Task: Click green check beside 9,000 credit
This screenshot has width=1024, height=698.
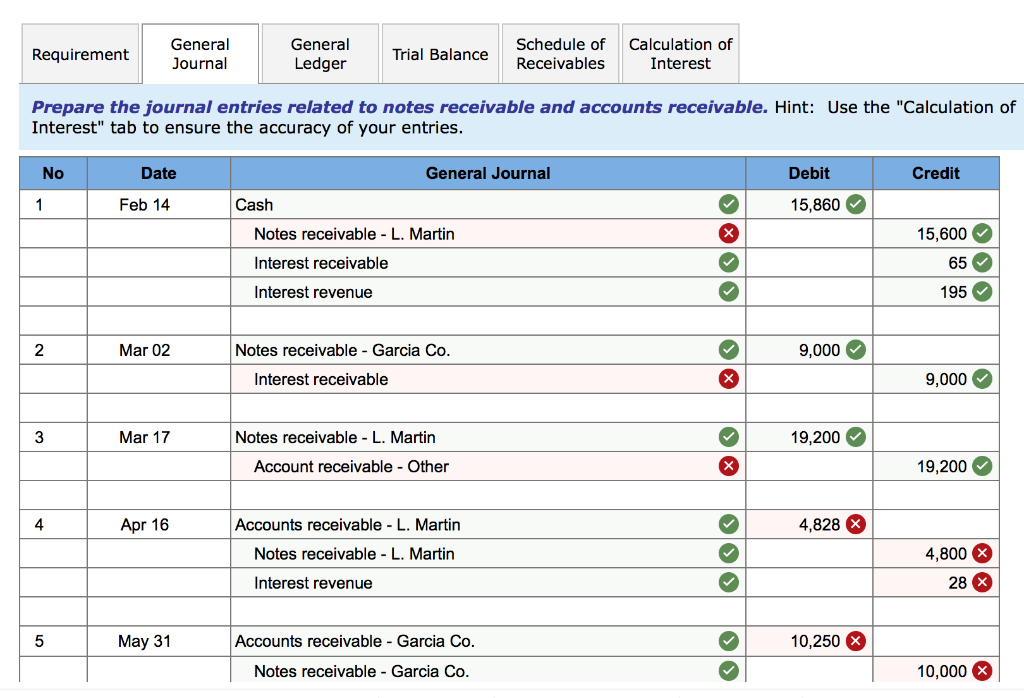Action: pos(982,379)
